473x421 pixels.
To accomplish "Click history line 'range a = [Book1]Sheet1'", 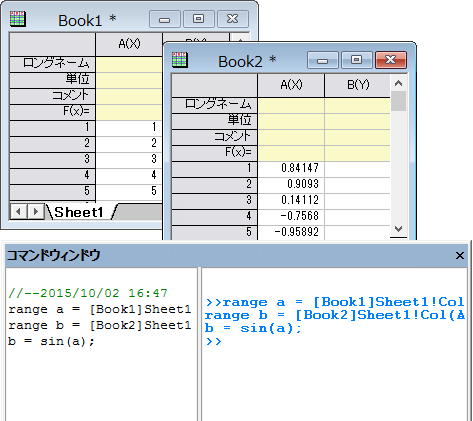I will click(100, 309).
